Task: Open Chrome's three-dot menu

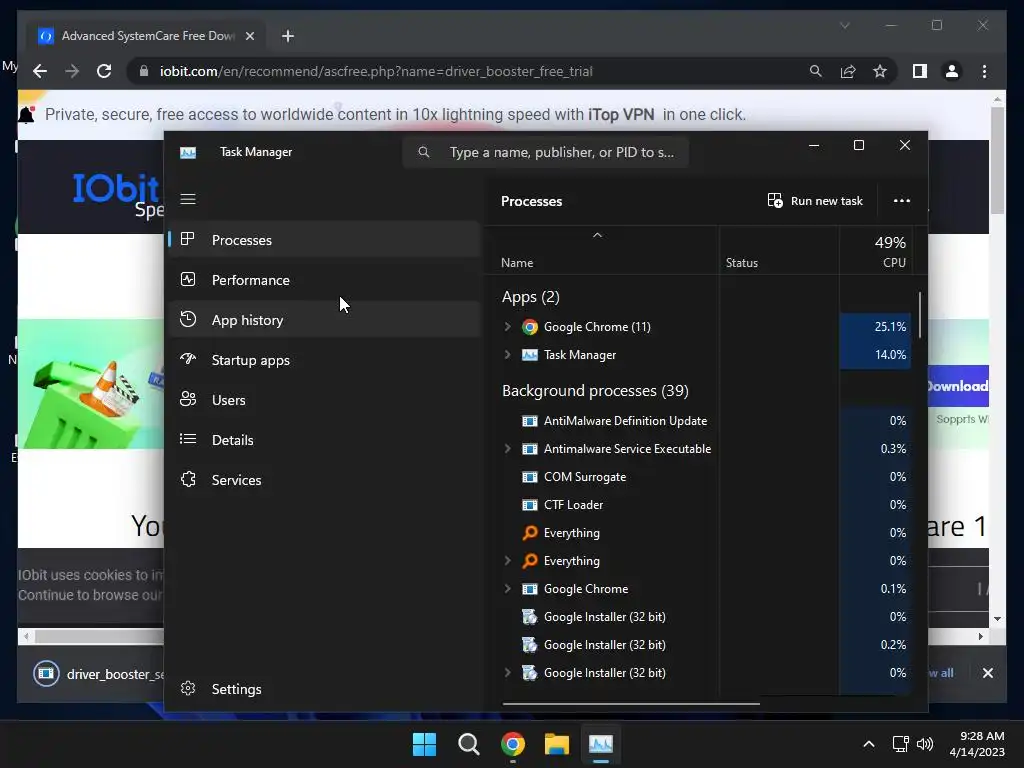Action: pyautogui.click(x=984, y=71)
